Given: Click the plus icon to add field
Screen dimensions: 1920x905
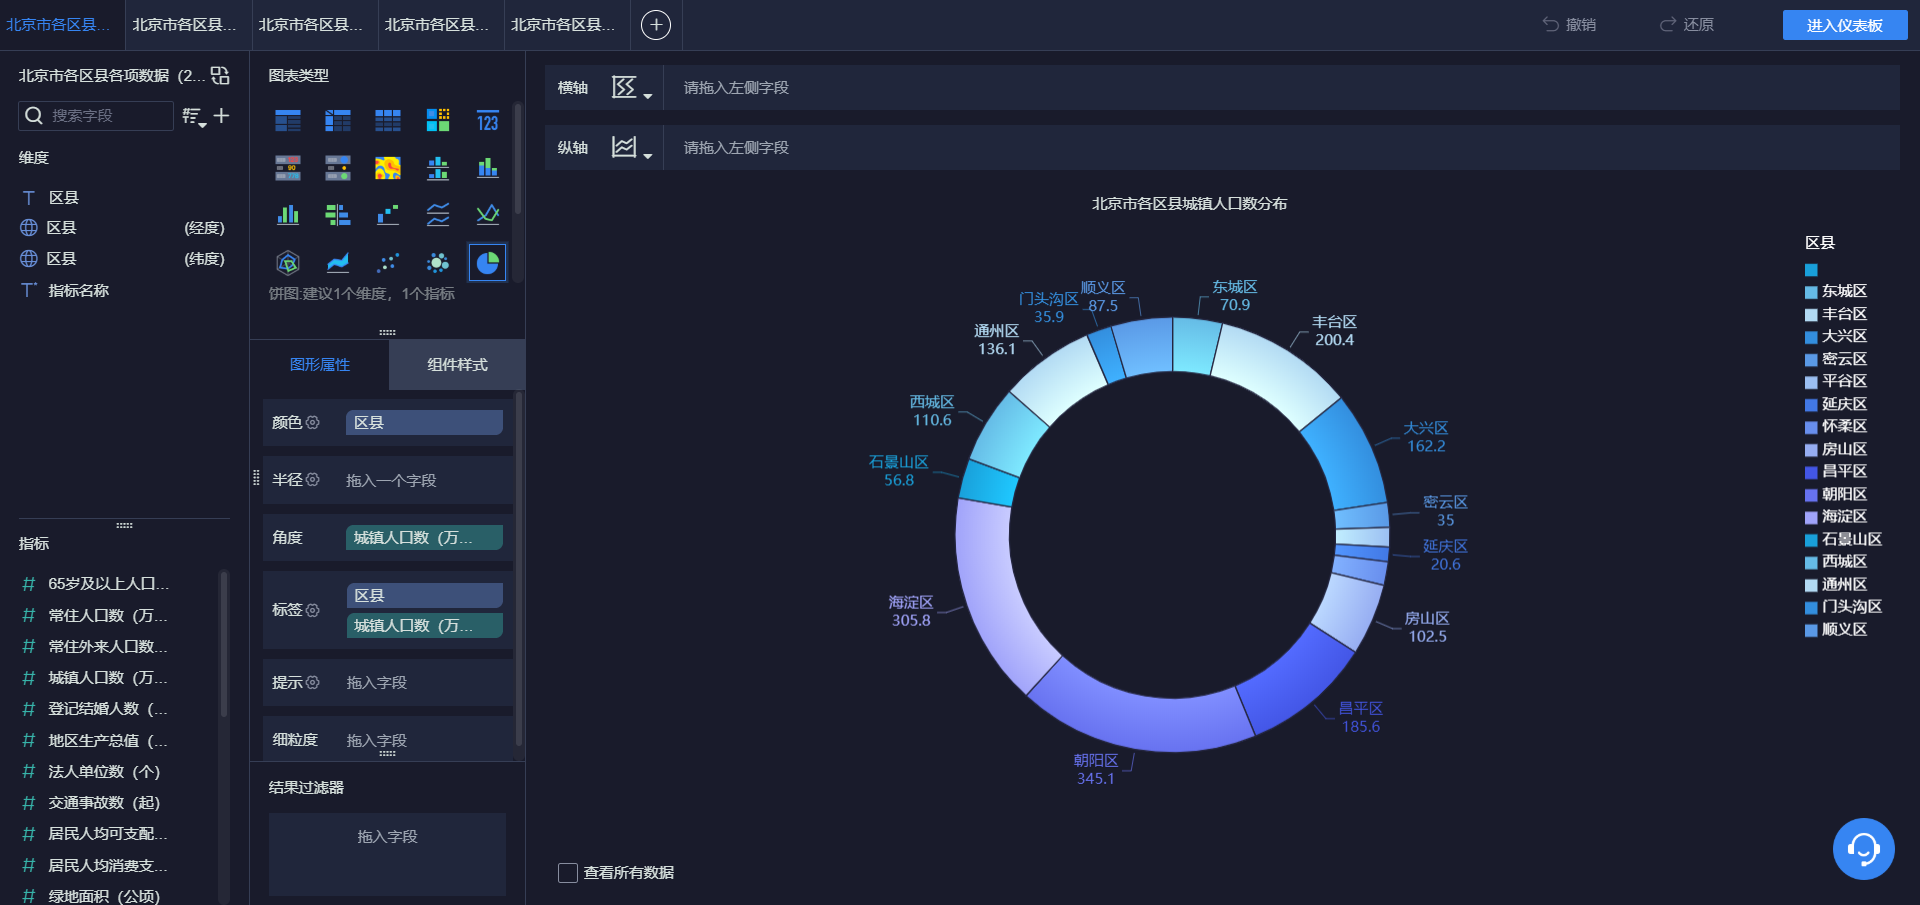Looking at the screenshot, I should pyautogui.click(x=221, y=116).
